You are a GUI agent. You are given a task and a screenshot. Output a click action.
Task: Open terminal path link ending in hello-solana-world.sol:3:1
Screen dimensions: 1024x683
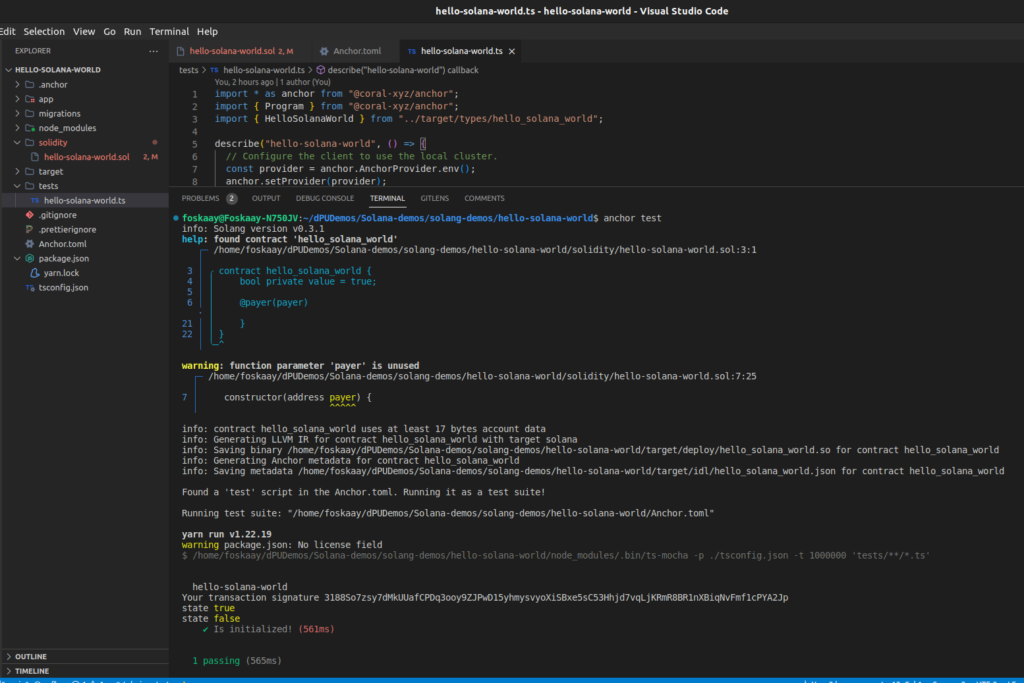tap(485, 249)
